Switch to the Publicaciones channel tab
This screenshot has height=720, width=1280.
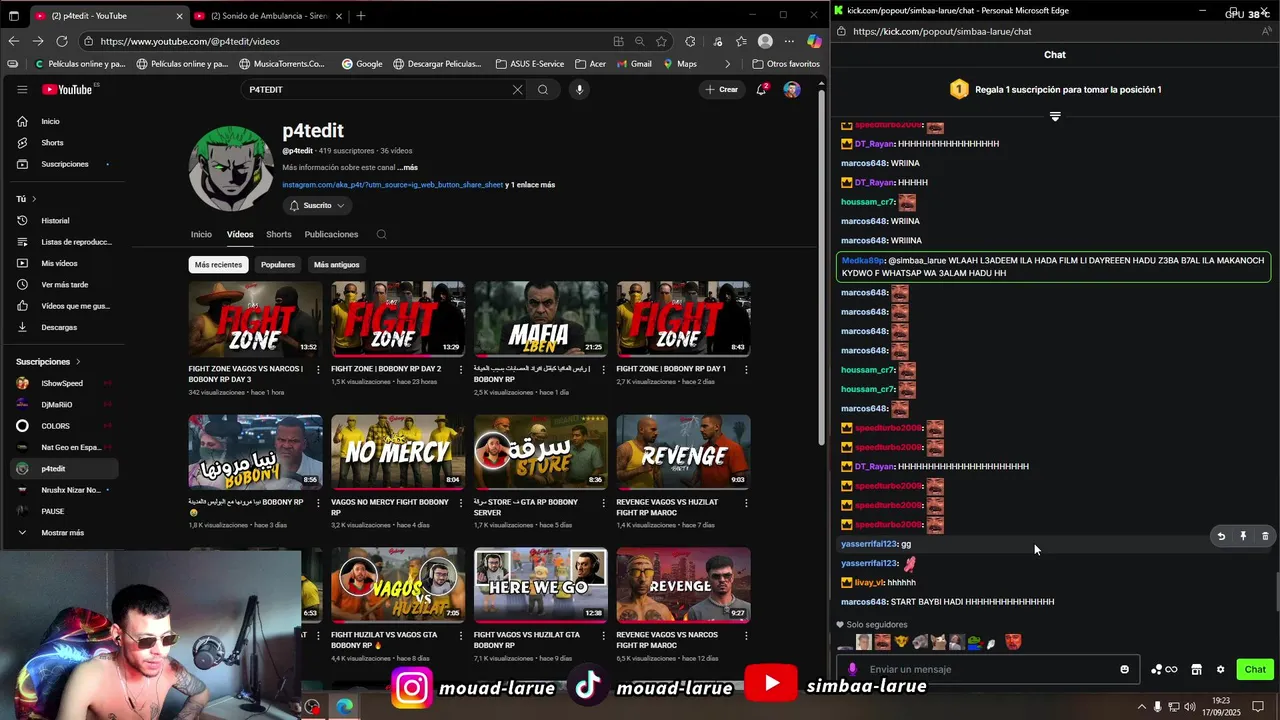(331, 234)
